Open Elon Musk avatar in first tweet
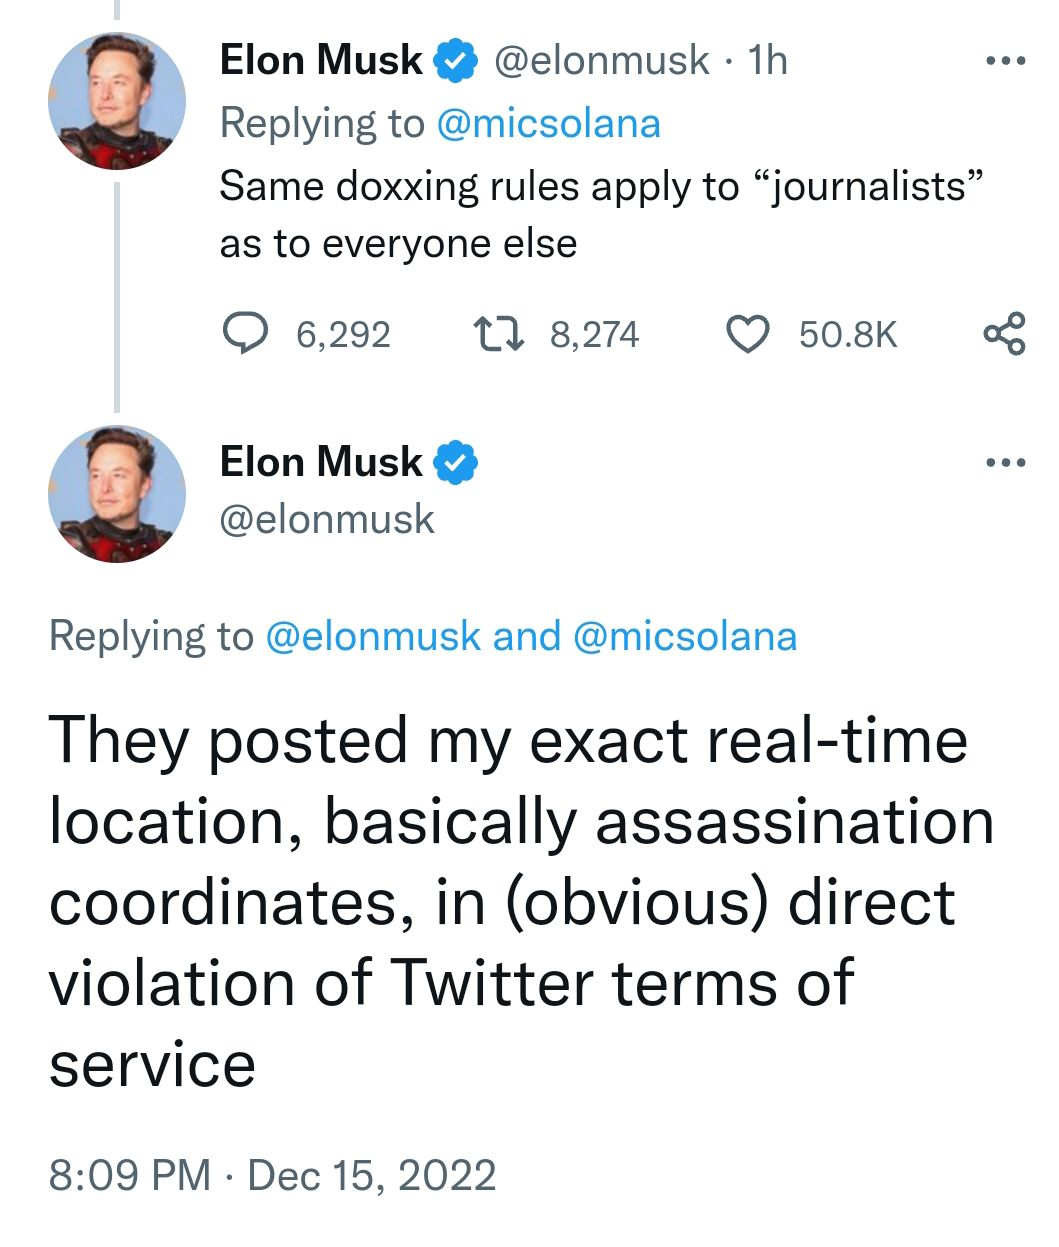The height and width of the screenshot is (1247, 1059). click(117, 101)
